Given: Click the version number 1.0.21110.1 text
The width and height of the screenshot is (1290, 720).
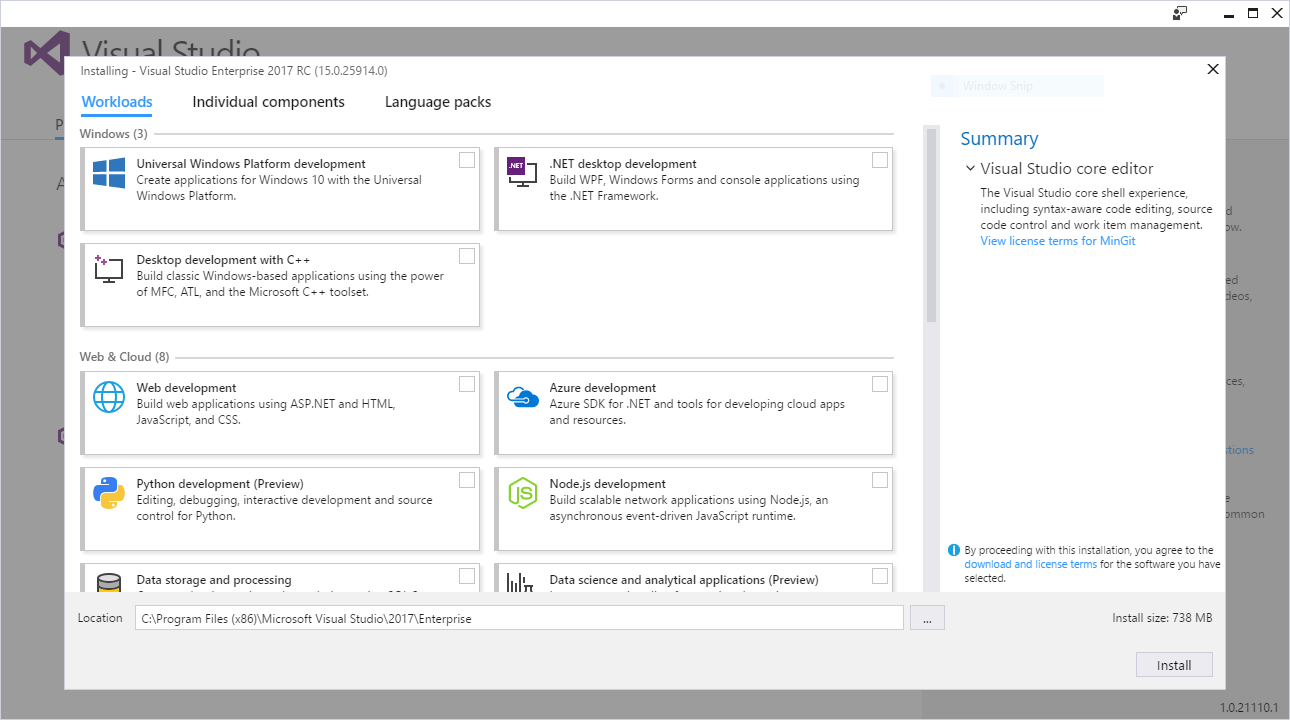Looking at the screenshot, I should point(1249,708).
